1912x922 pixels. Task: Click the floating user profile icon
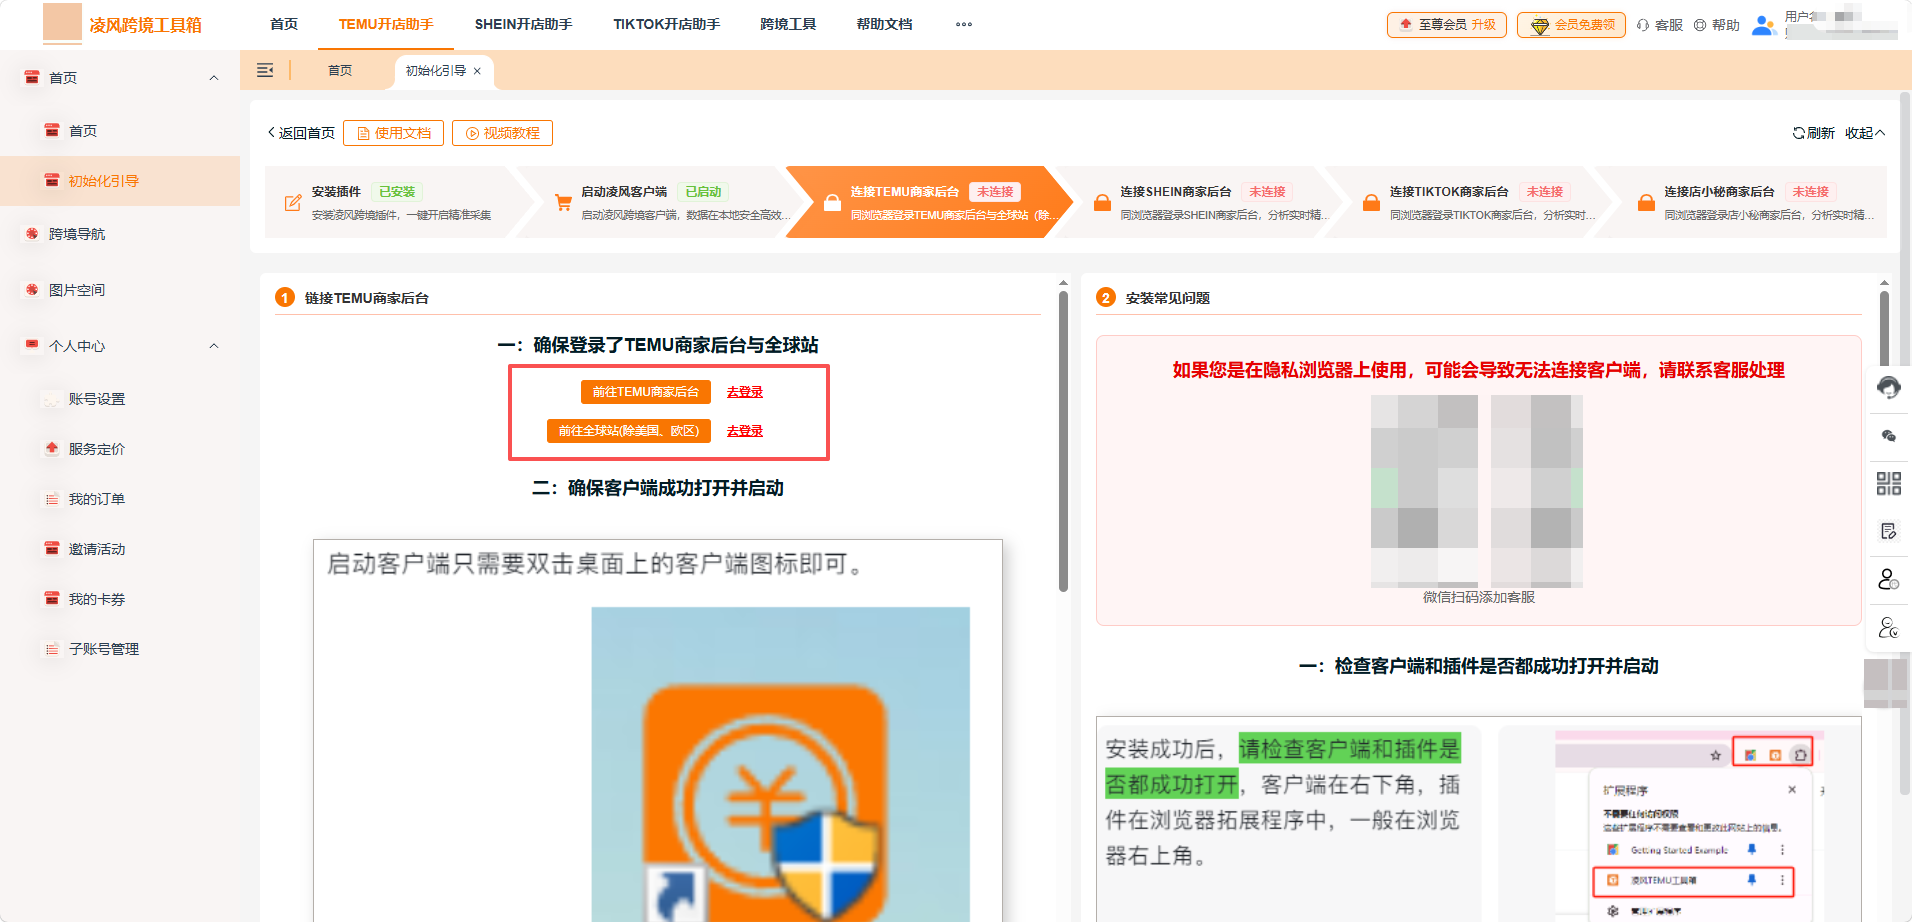point(1888,579)
